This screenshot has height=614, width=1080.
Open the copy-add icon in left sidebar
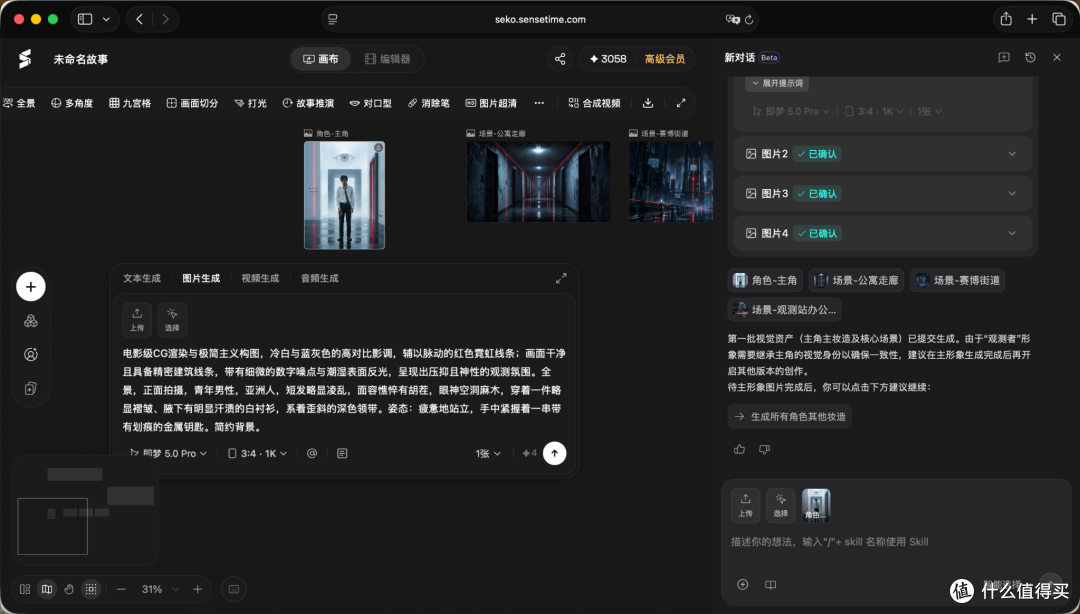tap(31, 389)
